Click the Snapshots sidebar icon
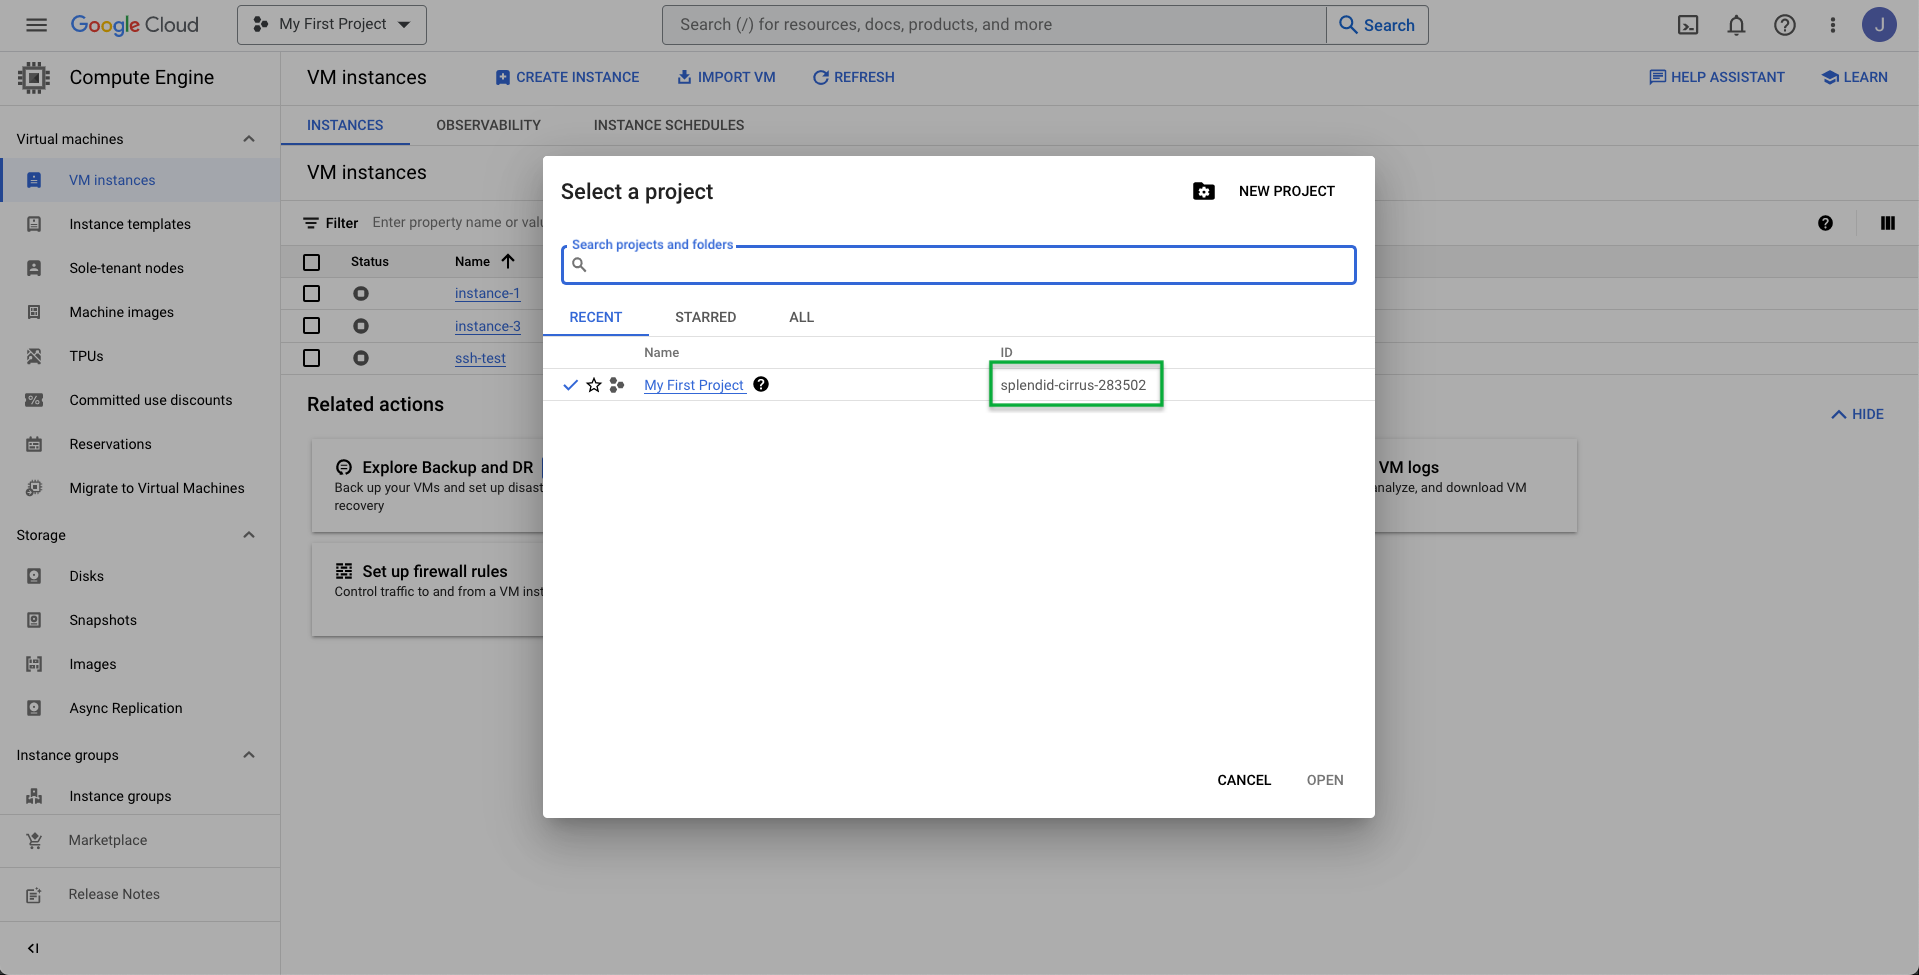 point(34,620)
